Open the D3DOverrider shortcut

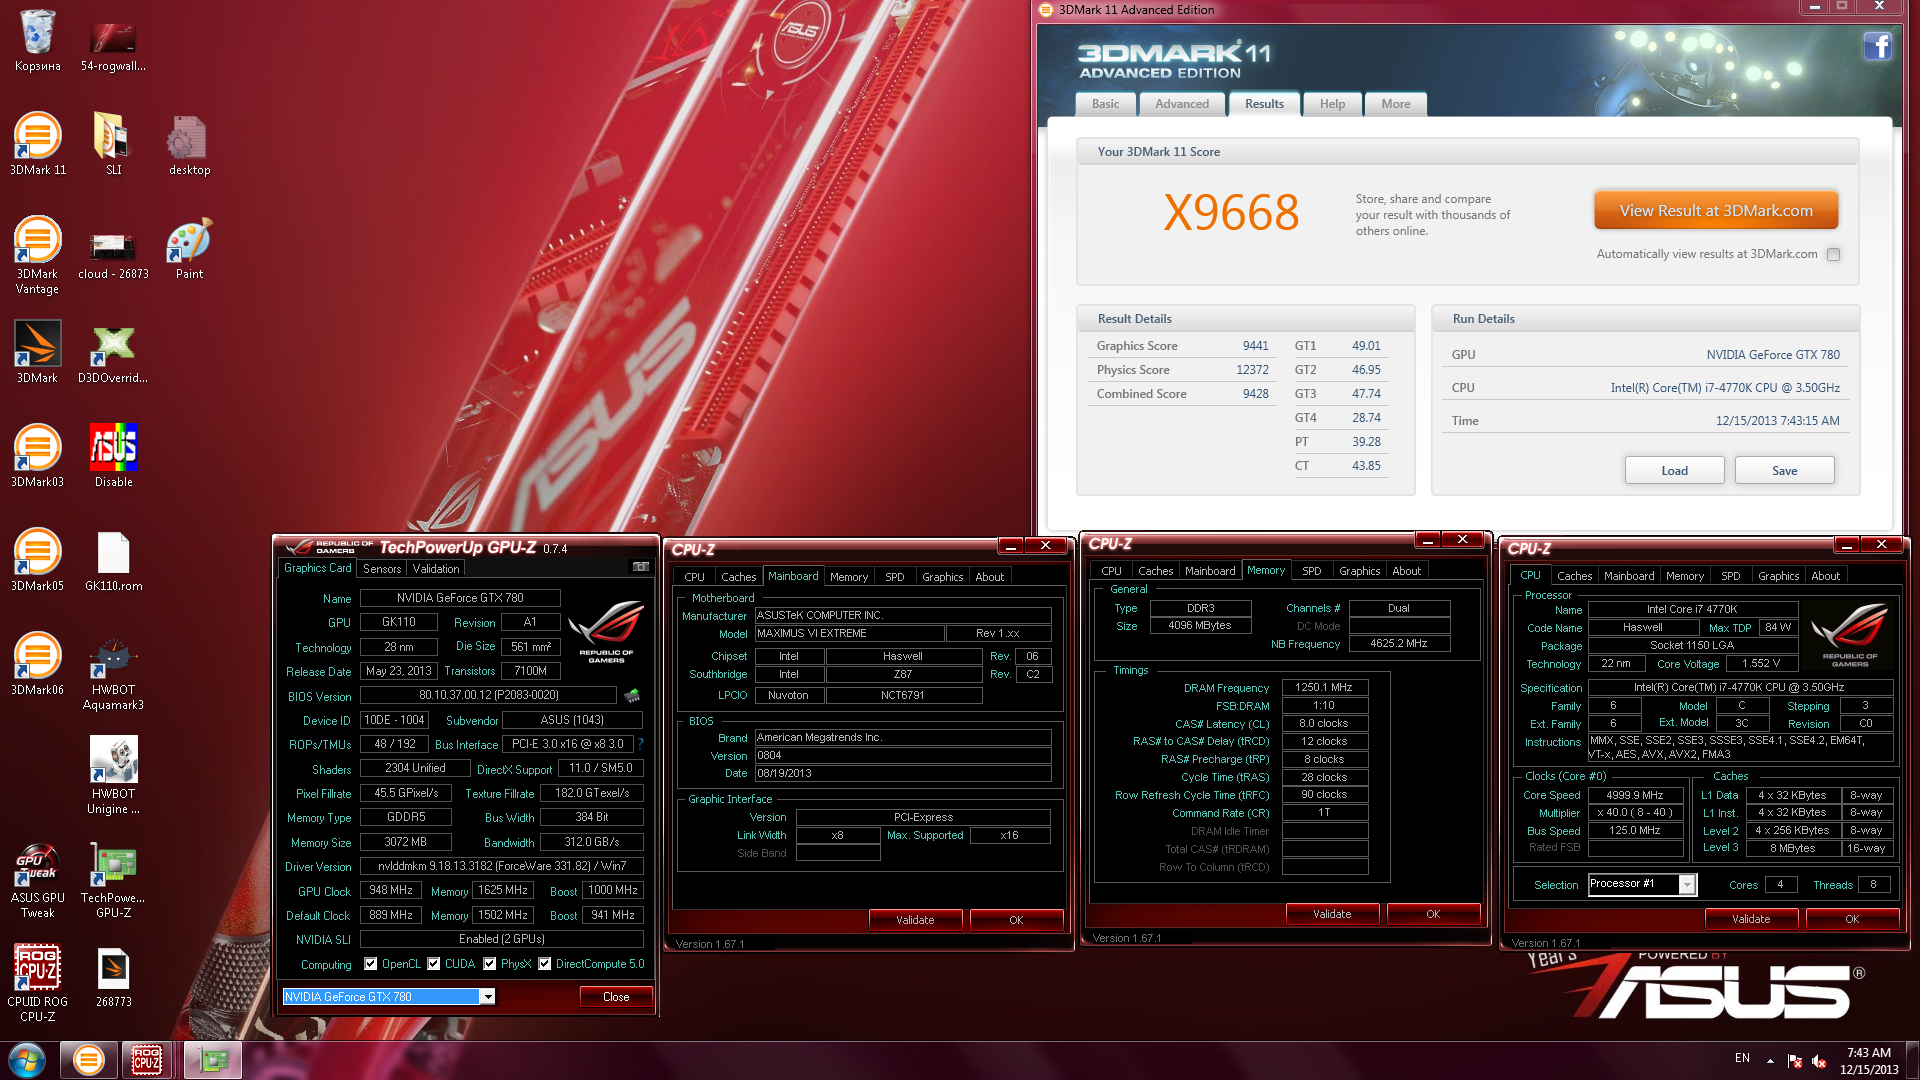[x=113, y=352]
